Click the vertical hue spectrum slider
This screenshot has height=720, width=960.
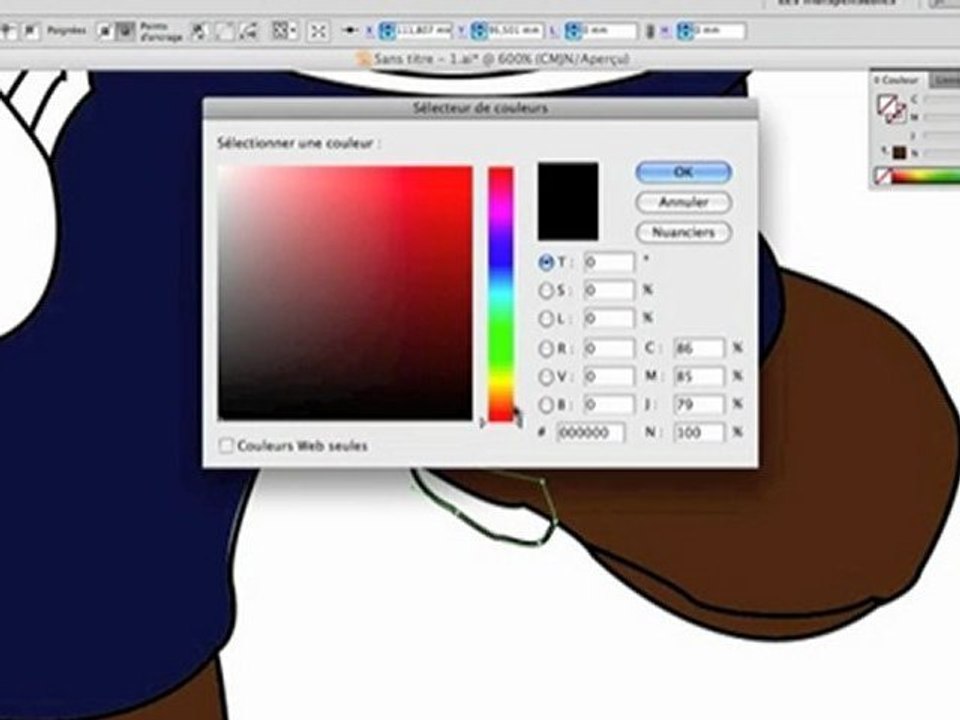click(x=500, y=294)
